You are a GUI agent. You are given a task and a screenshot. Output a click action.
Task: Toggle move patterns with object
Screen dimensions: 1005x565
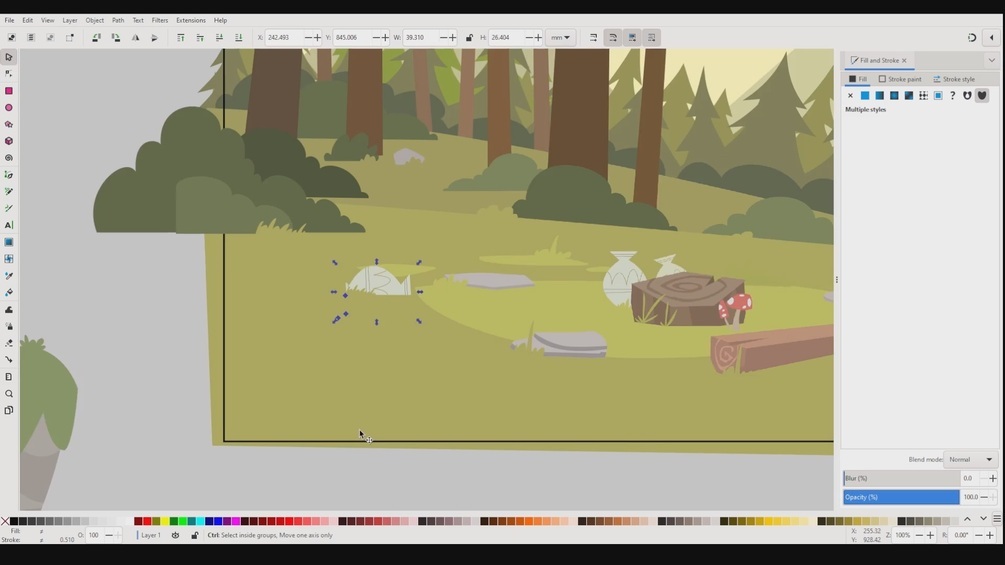pos(651,38)
